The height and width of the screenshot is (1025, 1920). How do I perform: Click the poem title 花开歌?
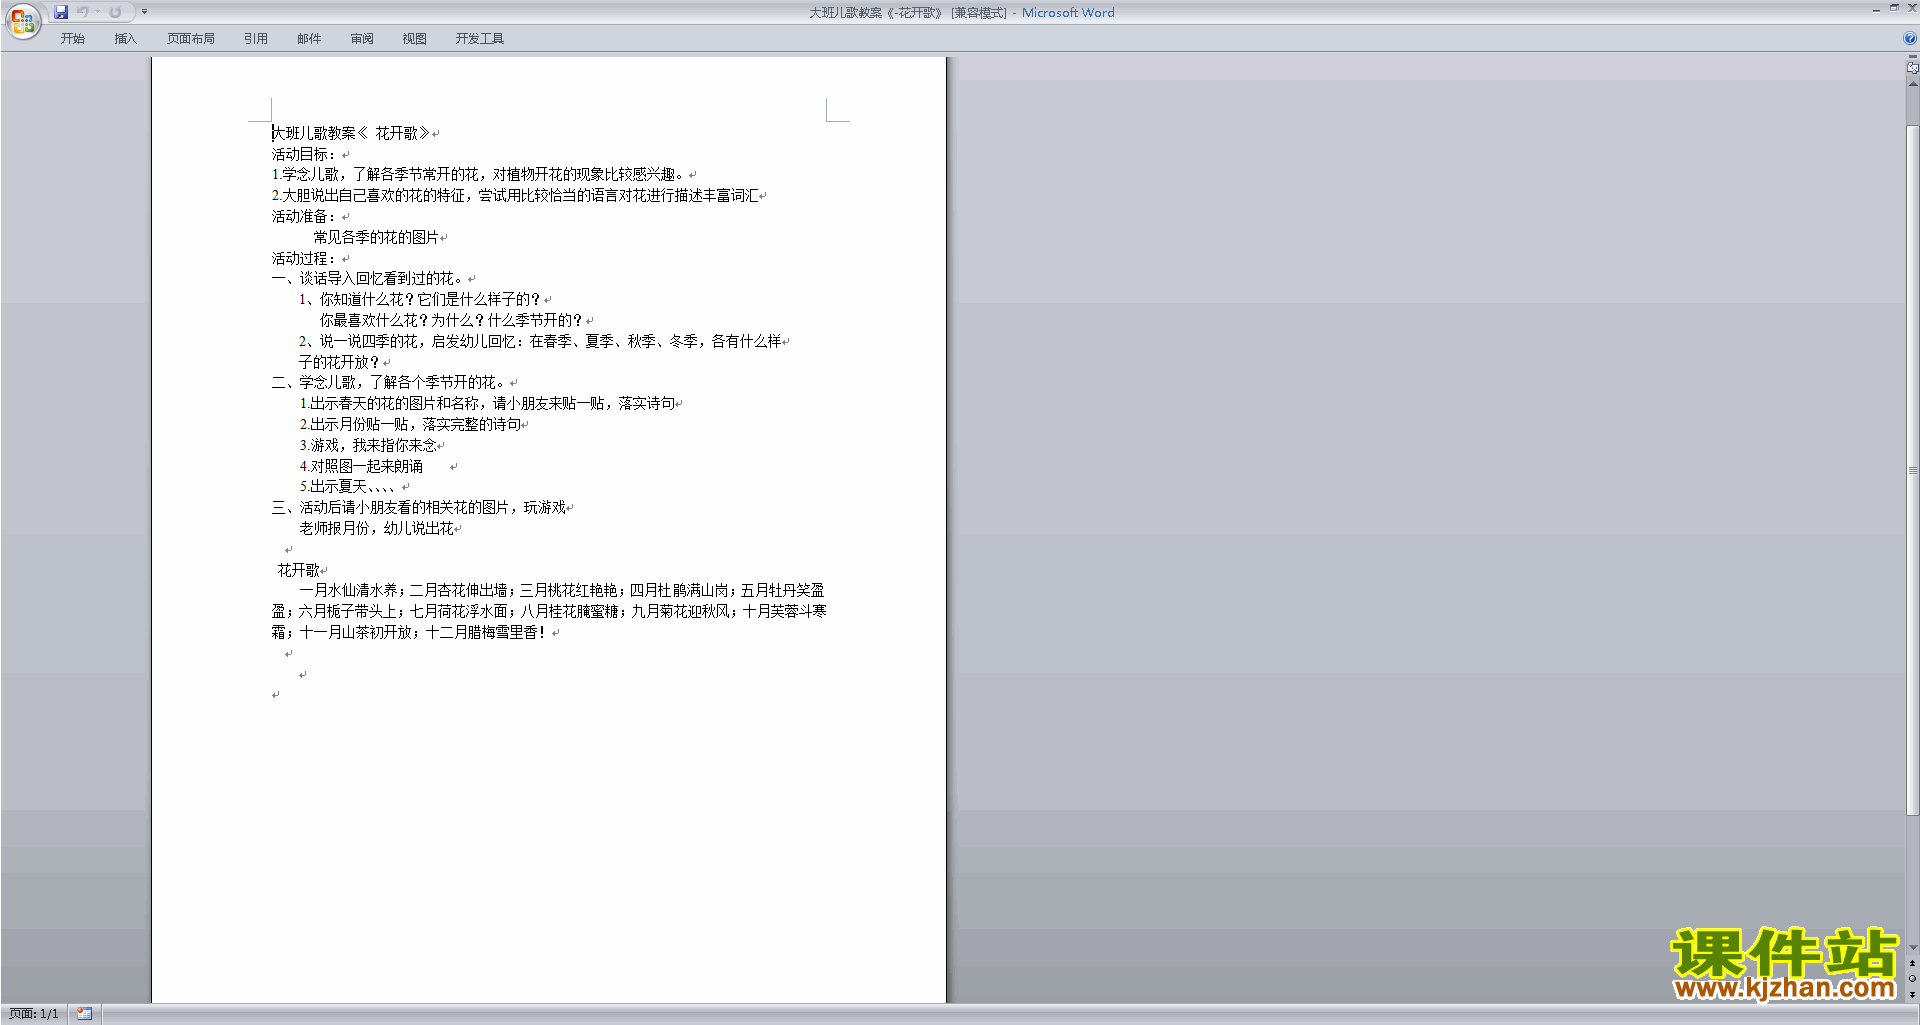coord(298,570)
